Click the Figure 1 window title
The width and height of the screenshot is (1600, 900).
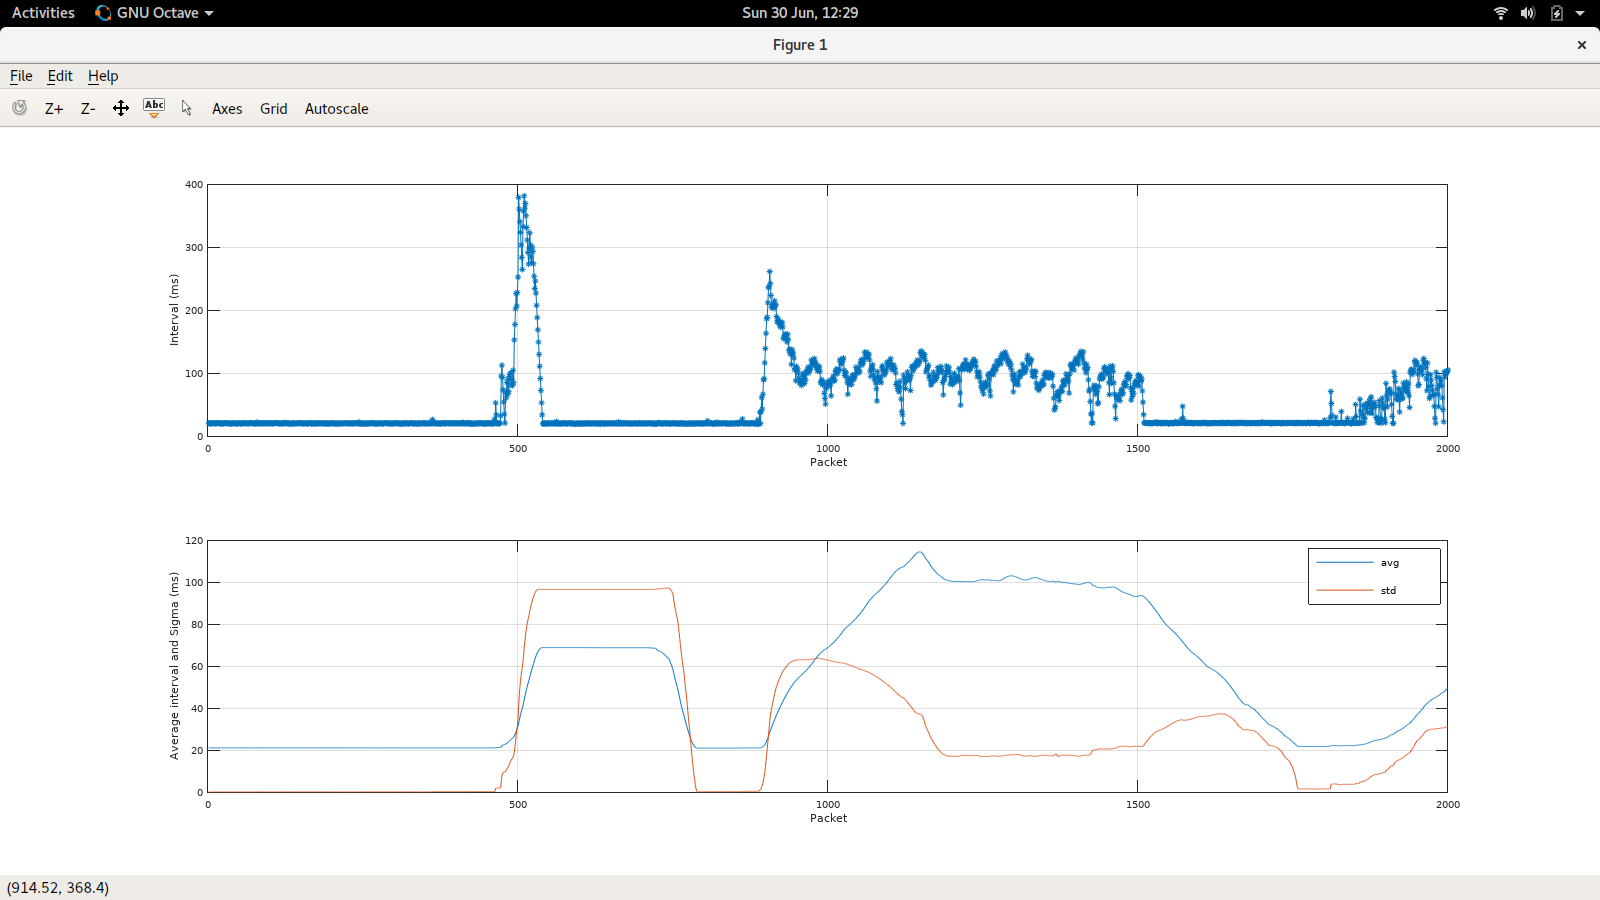800,45
